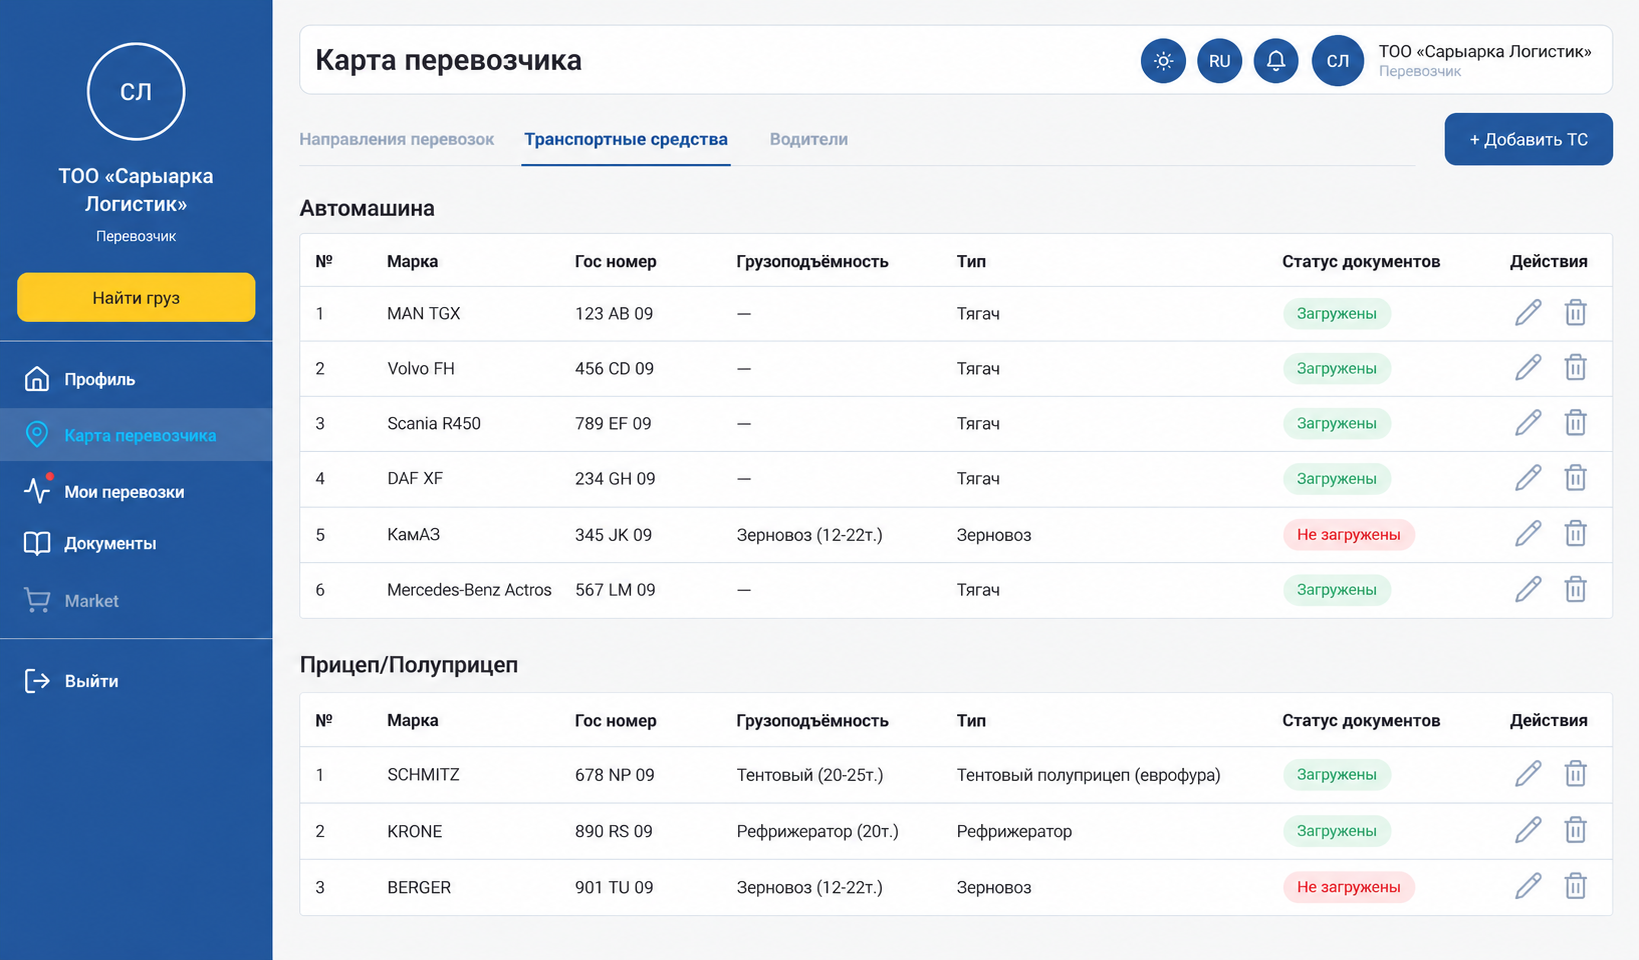The image size is (1639, 960).
Task: Open the notifications bell
Action: [1276, 61]
